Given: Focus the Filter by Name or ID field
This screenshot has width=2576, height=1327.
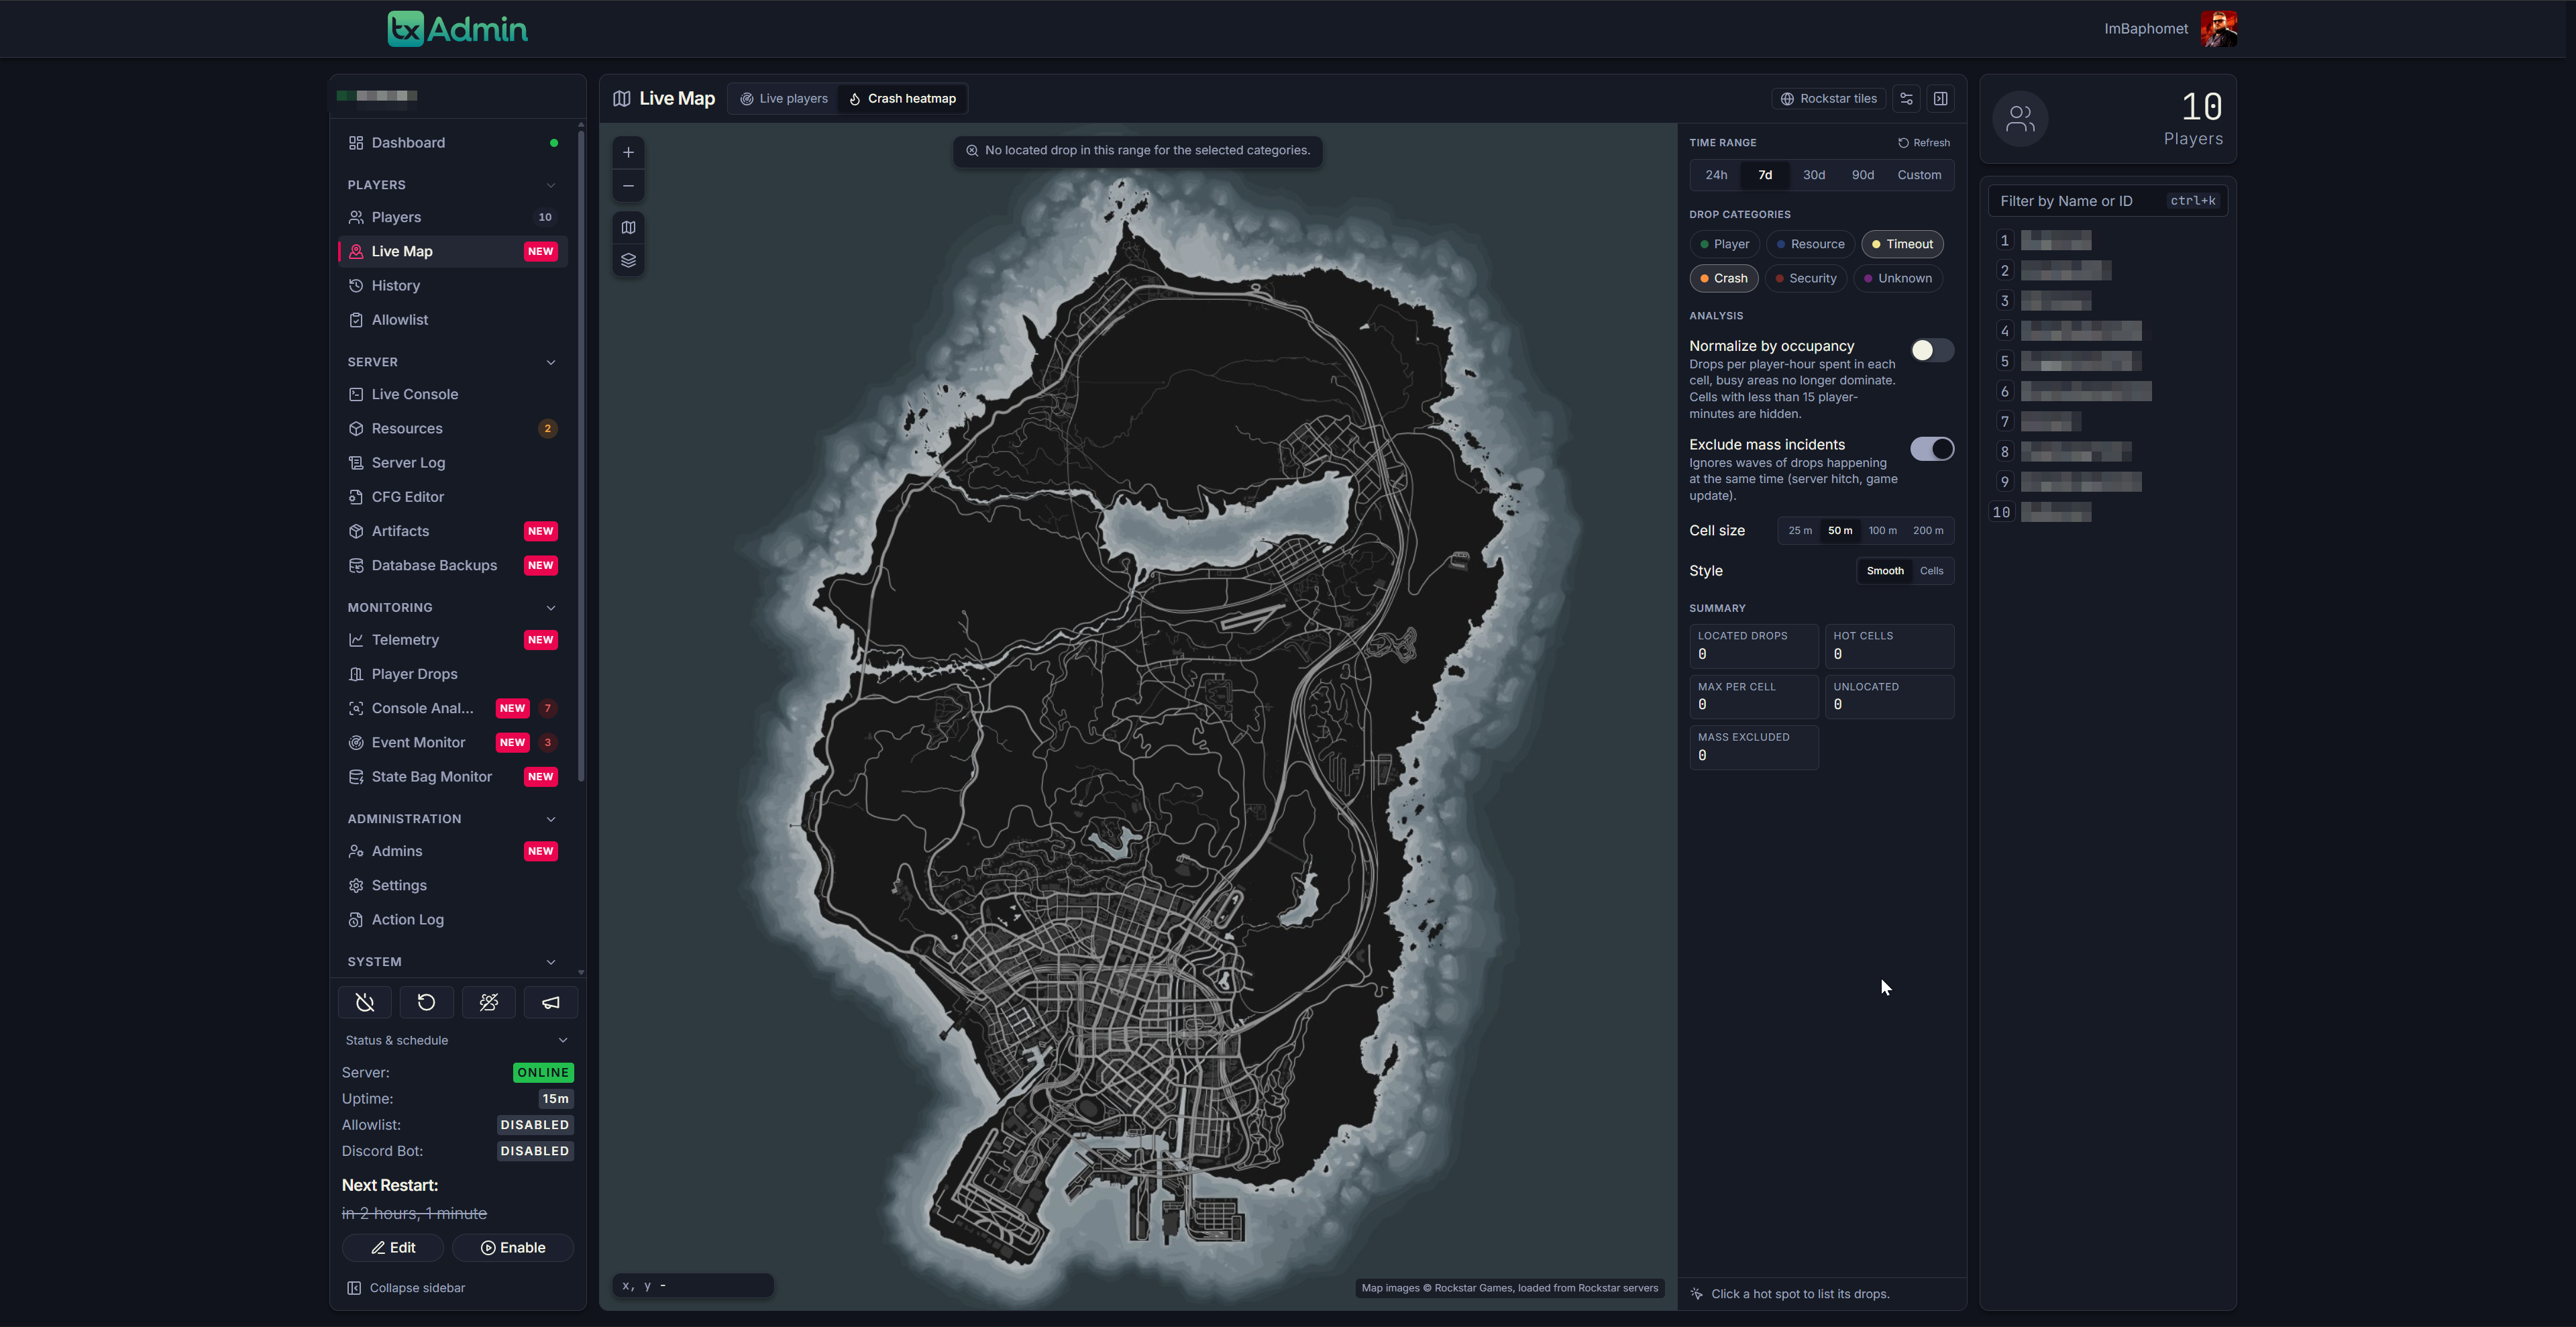Looking at the screenshot, I should (x=2108, y=201).
